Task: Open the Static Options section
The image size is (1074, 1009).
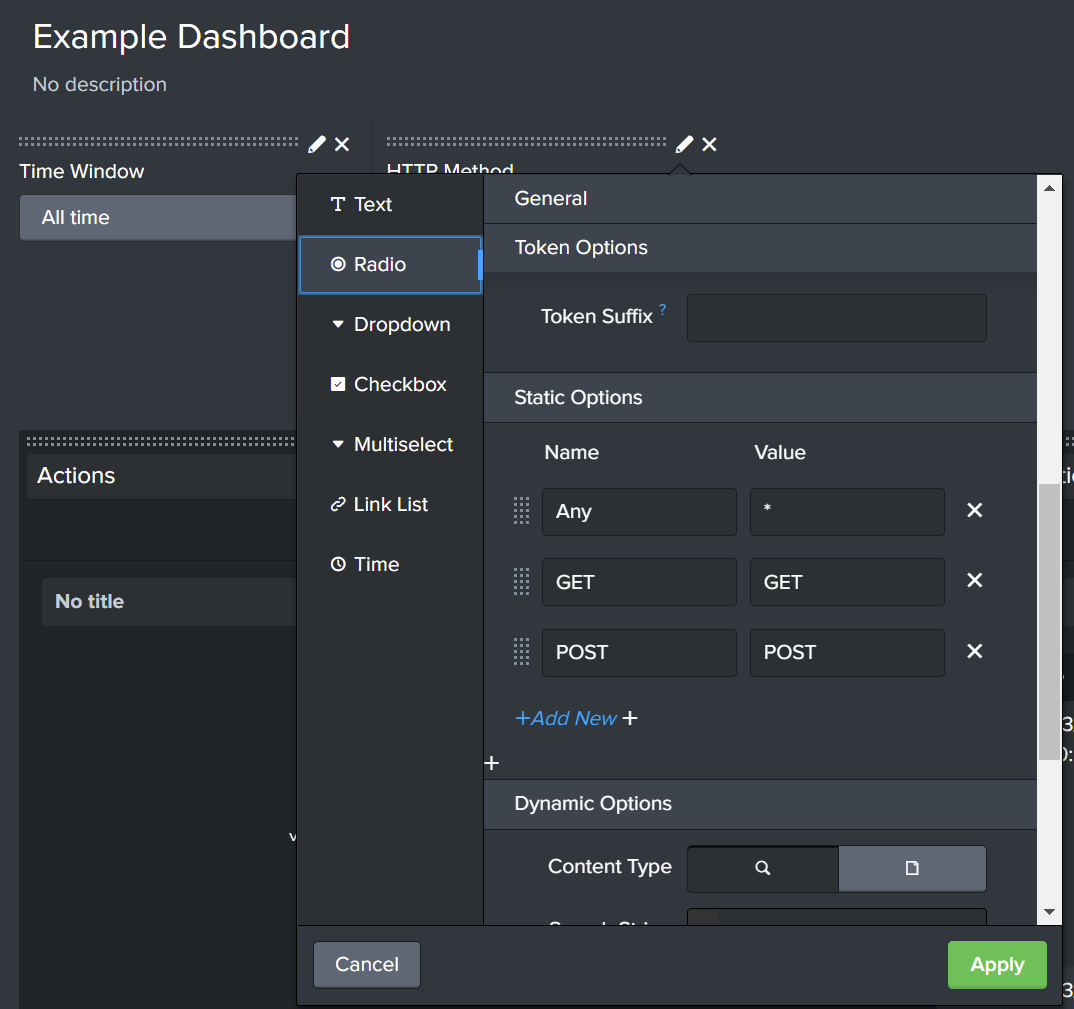Action: pos(577,397)
